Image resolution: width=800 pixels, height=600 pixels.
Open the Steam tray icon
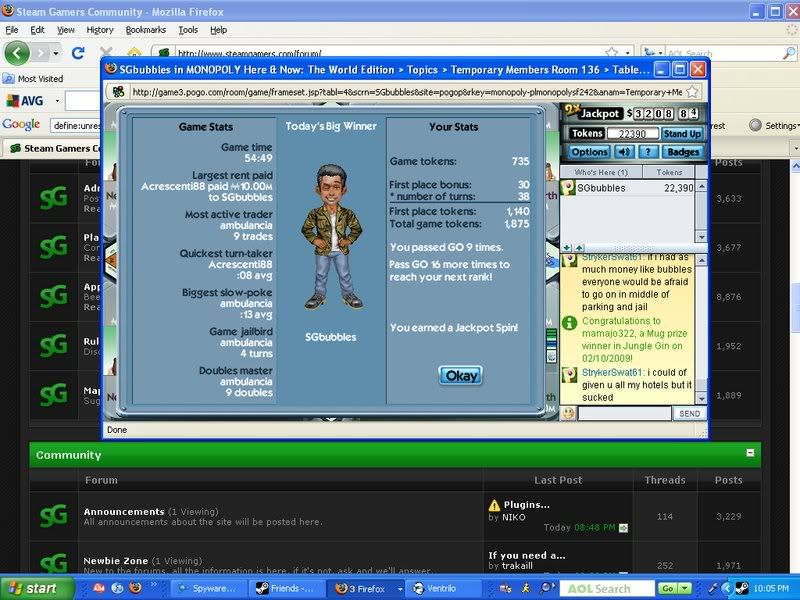point(741,588)
